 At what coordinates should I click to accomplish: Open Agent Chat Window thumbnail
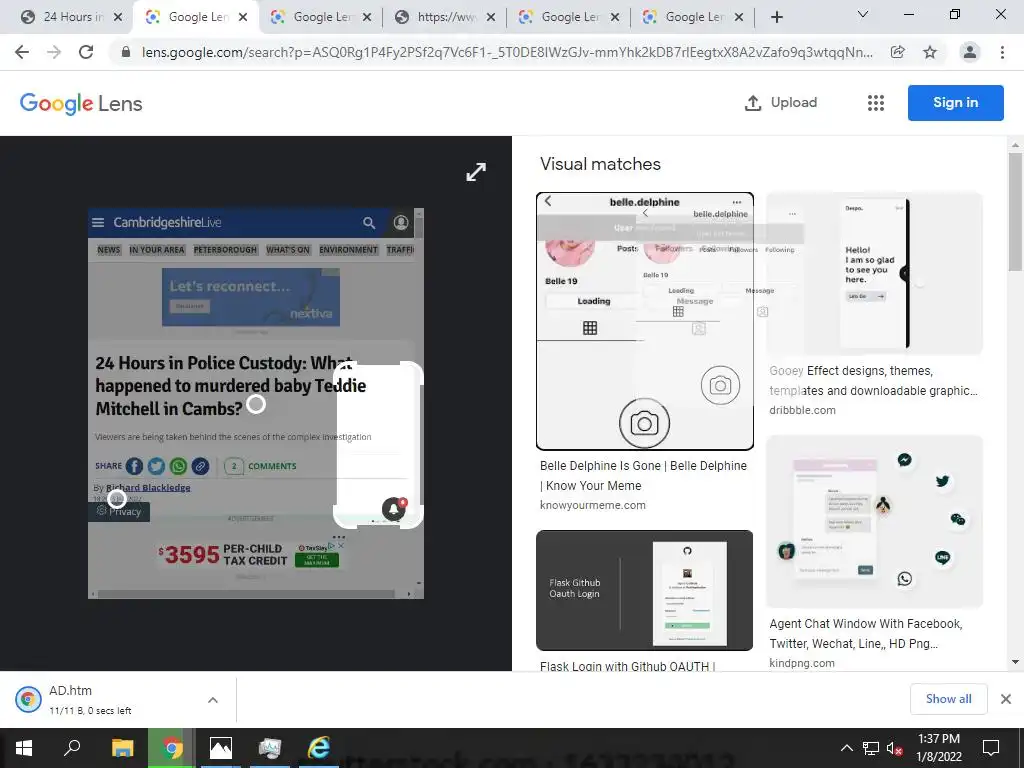click(874, 521)
